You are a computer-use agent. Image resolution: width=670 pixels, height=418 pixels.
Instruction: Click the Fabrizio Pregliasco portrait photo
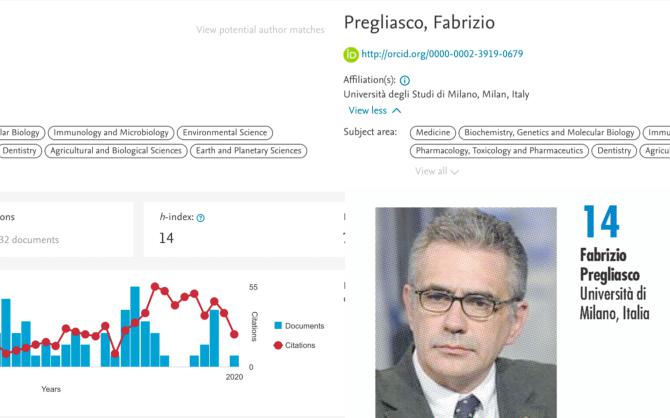pyautogui.click(x=466, y=312)
